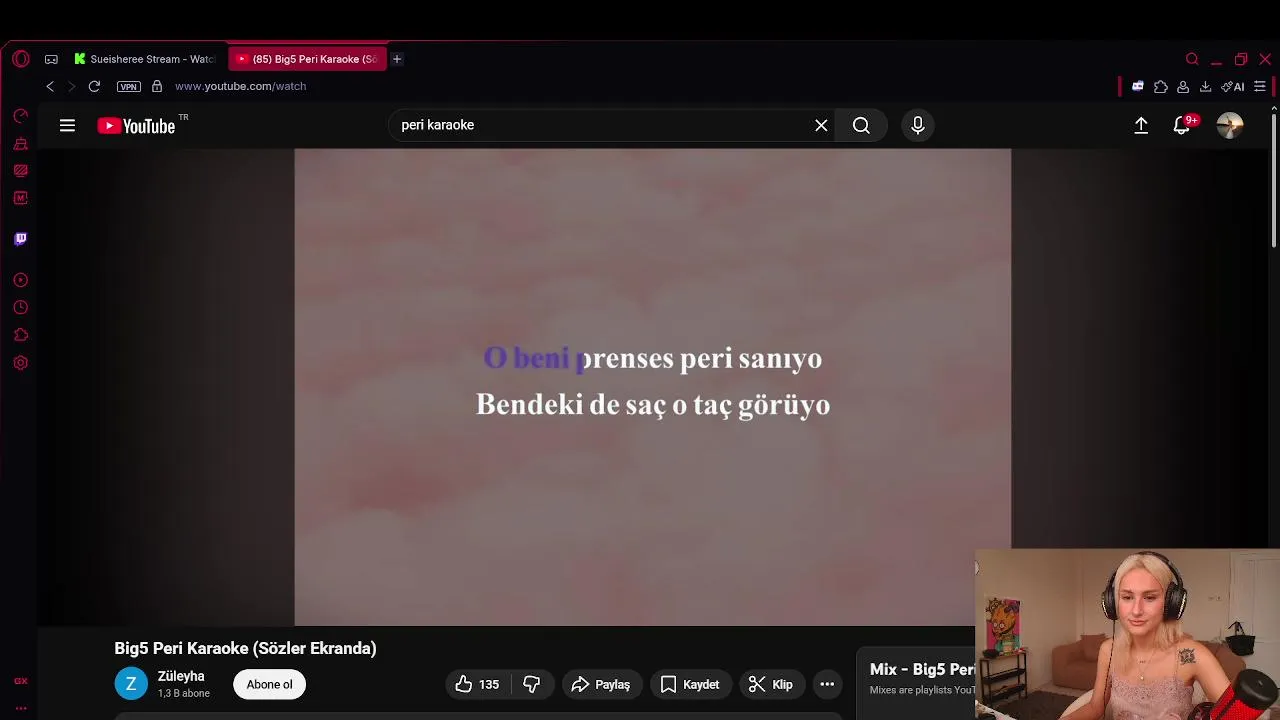Open Züleyha channel avatar
This screenshot has height=720, width=1280.
(x=131, y=684)
